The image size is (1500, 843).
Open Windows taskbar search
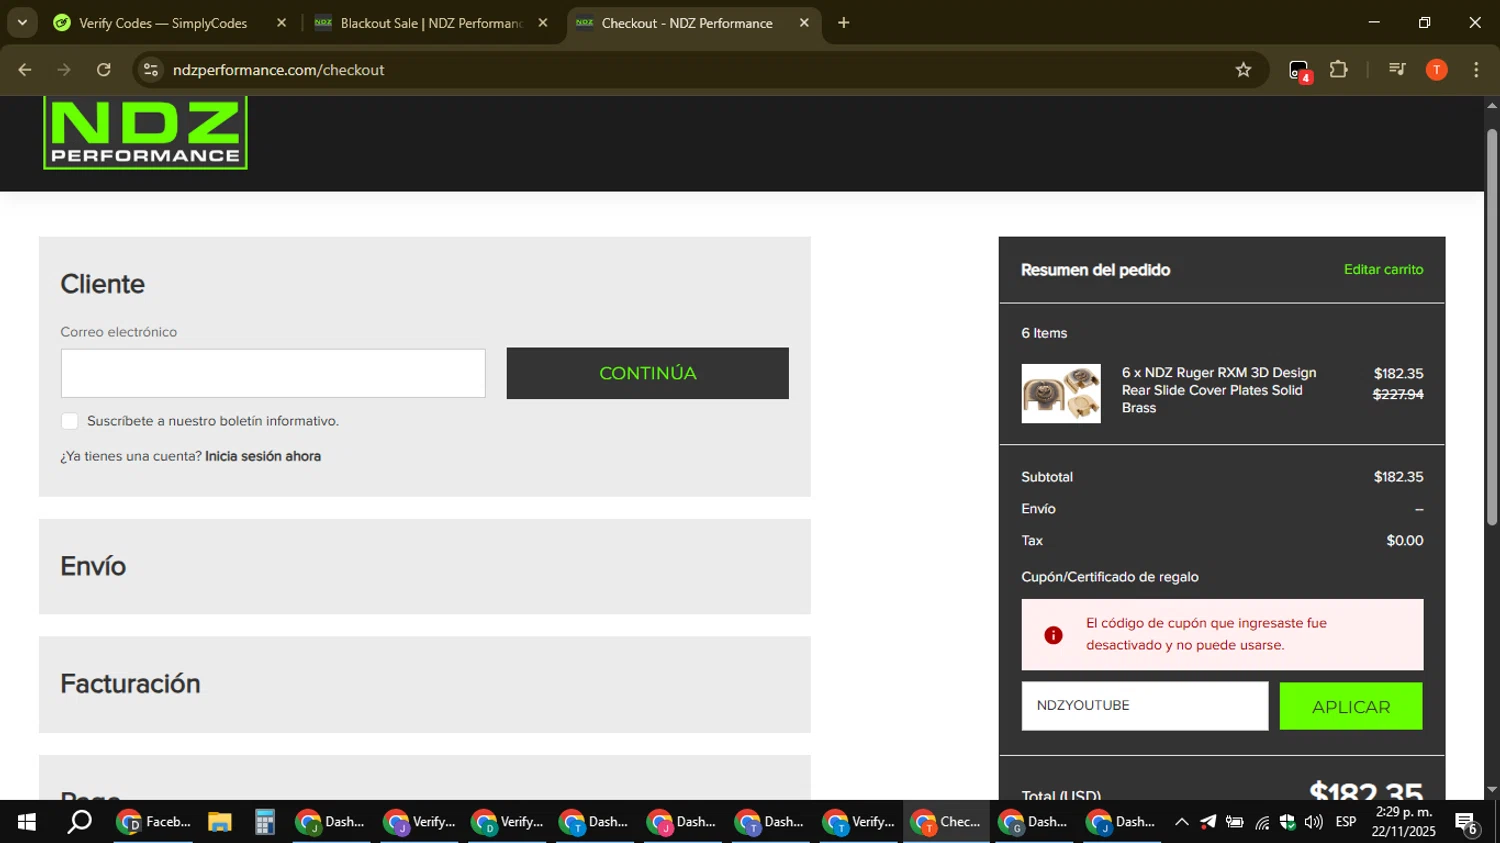click(x=79, y=822)
